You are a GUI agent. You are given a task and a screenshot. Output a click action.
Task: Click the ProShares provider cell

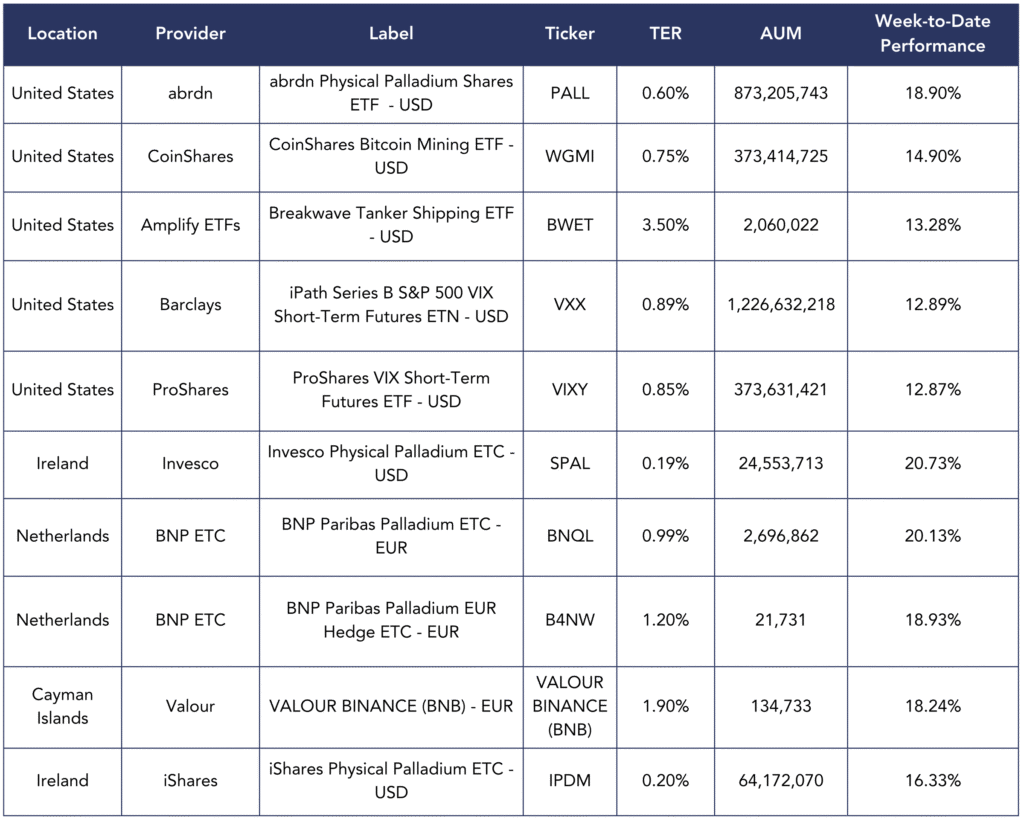point(190,389)
